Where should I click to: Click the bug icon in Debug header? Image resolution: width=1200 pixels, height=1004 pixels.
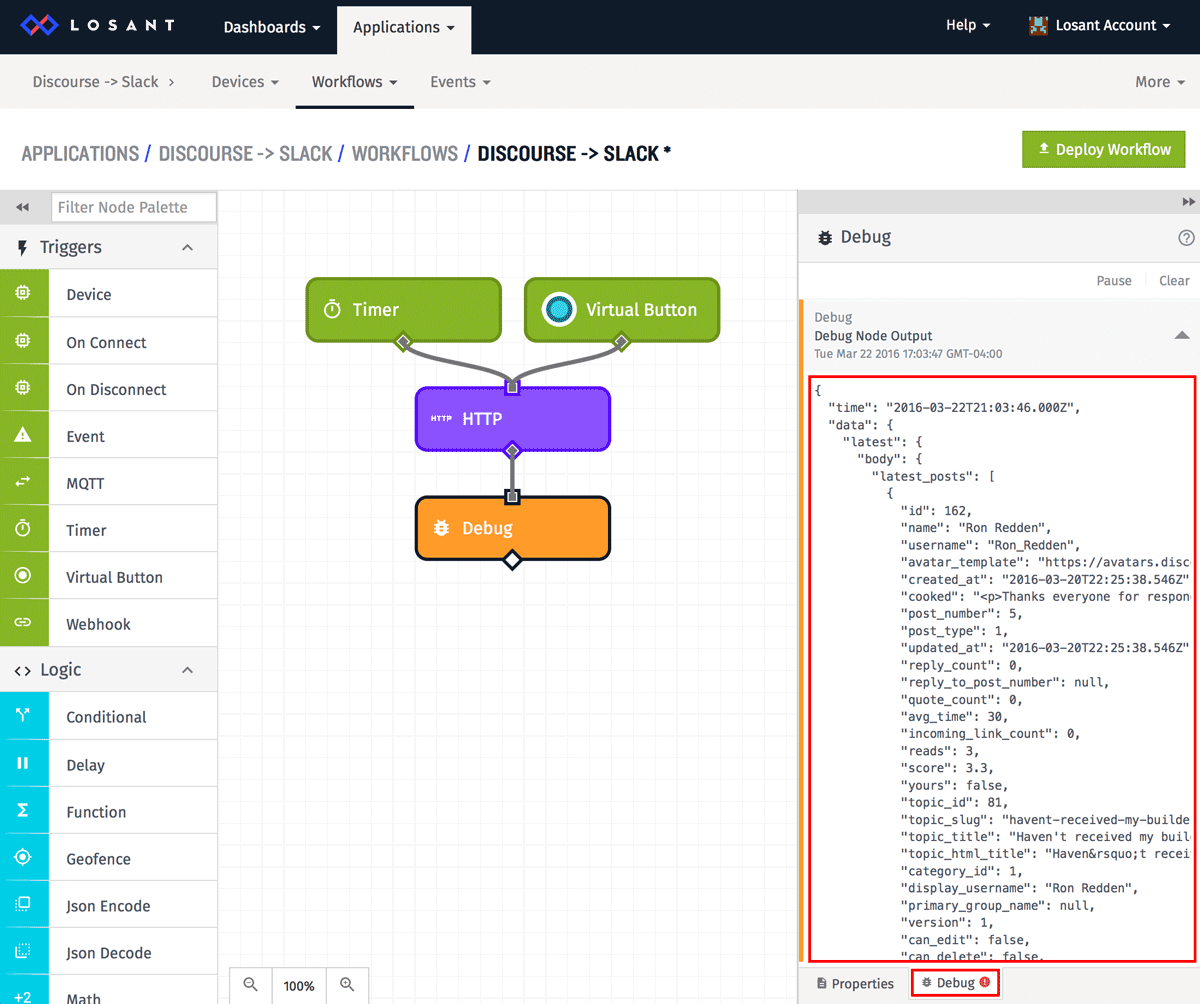tap(825, 238)
